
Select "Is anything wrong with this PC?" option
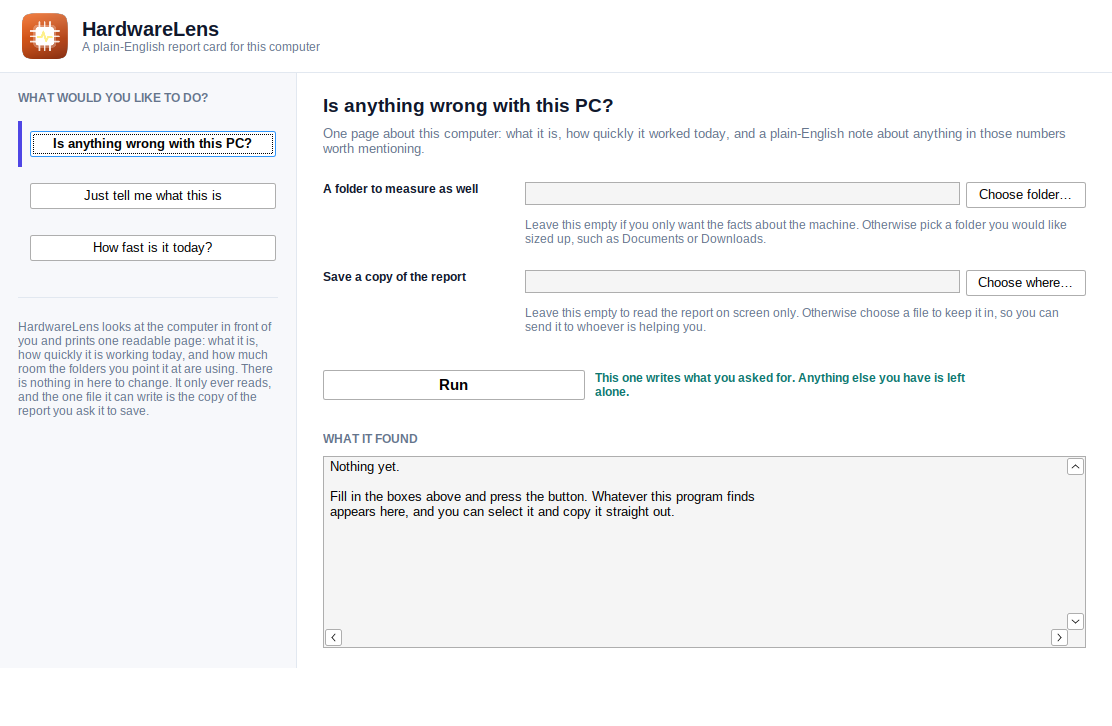[152, 144]
